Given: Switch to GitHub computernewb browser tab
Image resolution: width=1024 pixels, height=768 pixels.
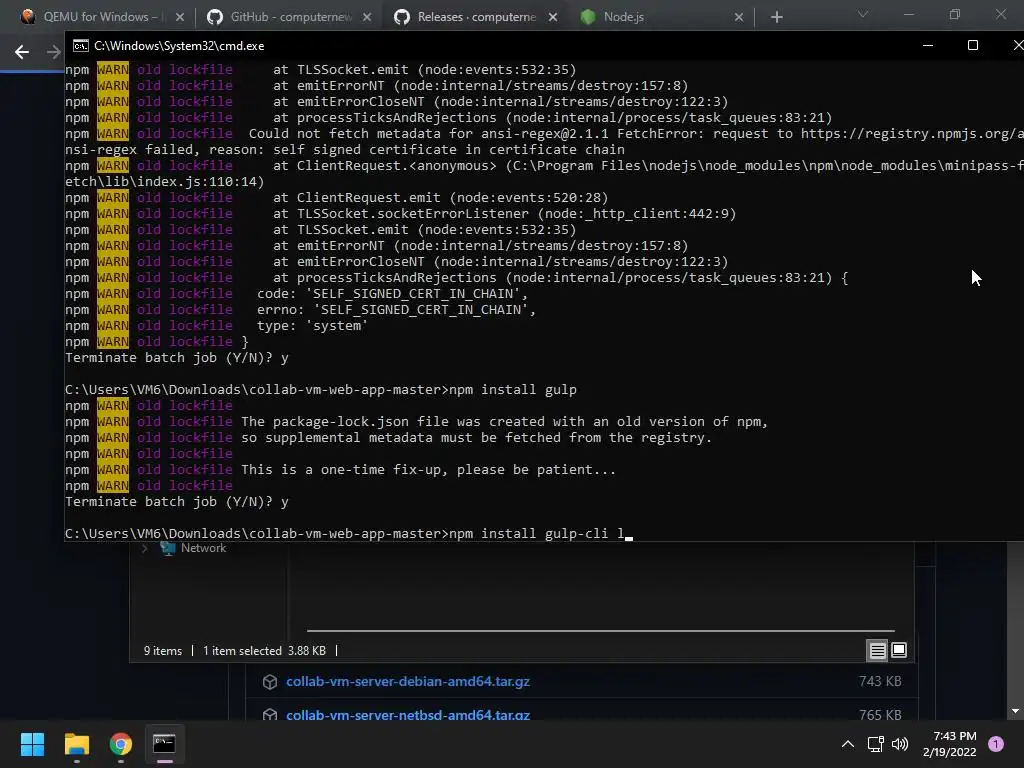Looking at the screenshot, I should tap(289, 17).
